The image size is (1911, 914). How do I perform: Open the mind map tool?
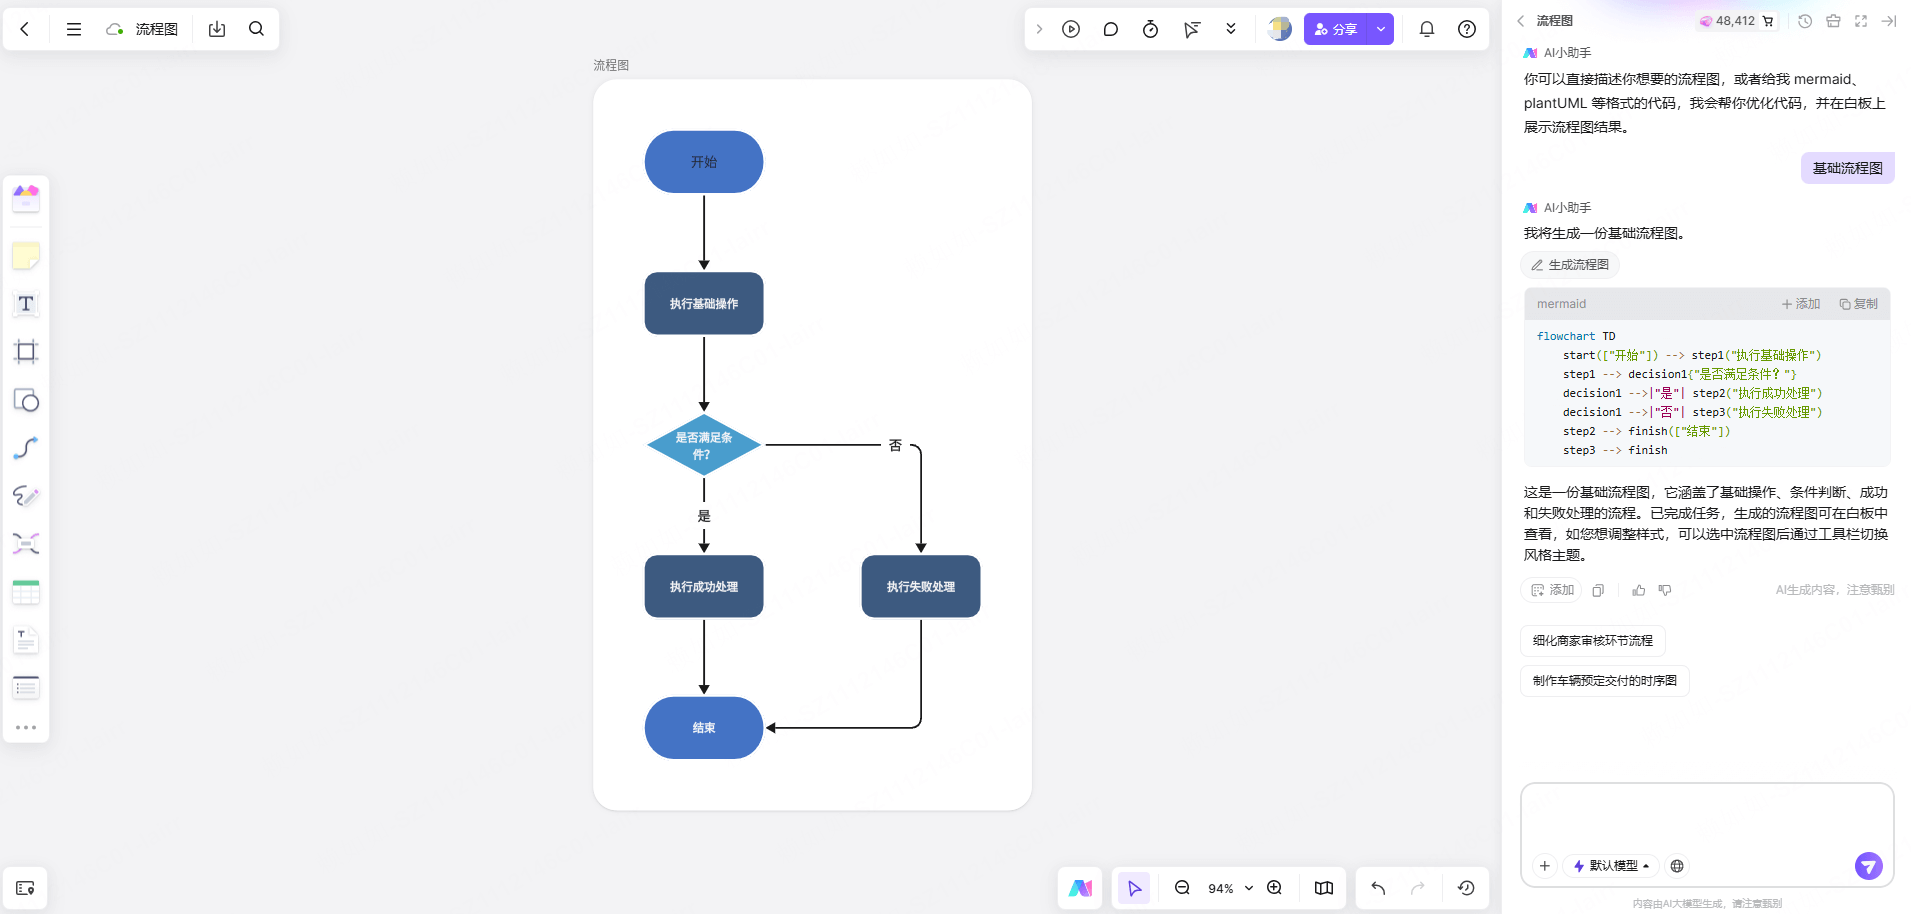pyautogui.click(x=26, y=544)
